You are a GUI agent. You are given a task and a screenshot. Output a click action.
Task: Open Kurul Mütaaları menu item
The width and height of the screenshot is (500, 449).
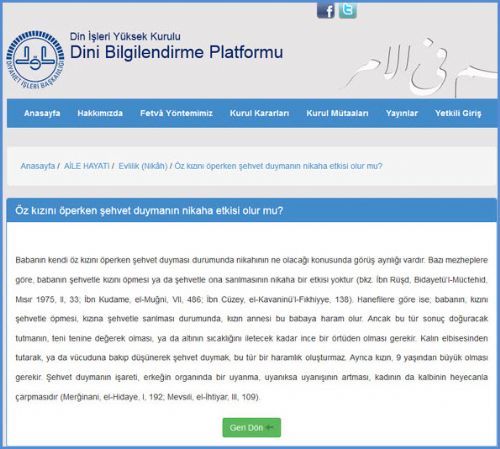[337, 113]
